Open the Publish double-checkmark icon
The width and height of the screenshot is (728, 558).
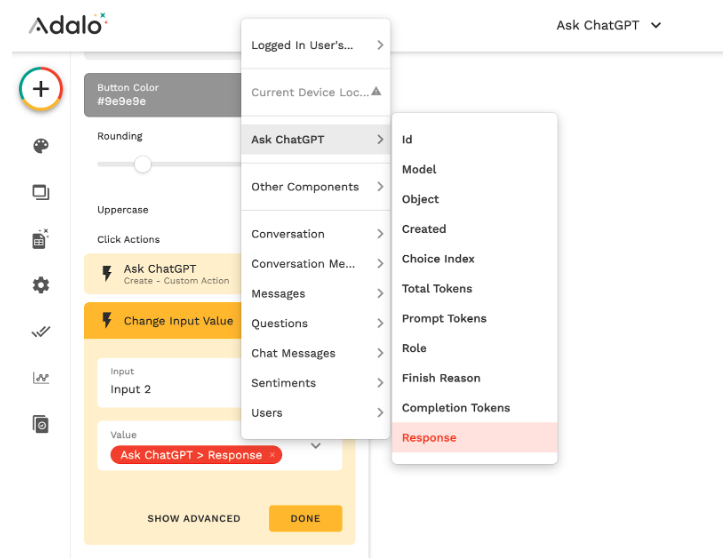[x=41, y=331]
